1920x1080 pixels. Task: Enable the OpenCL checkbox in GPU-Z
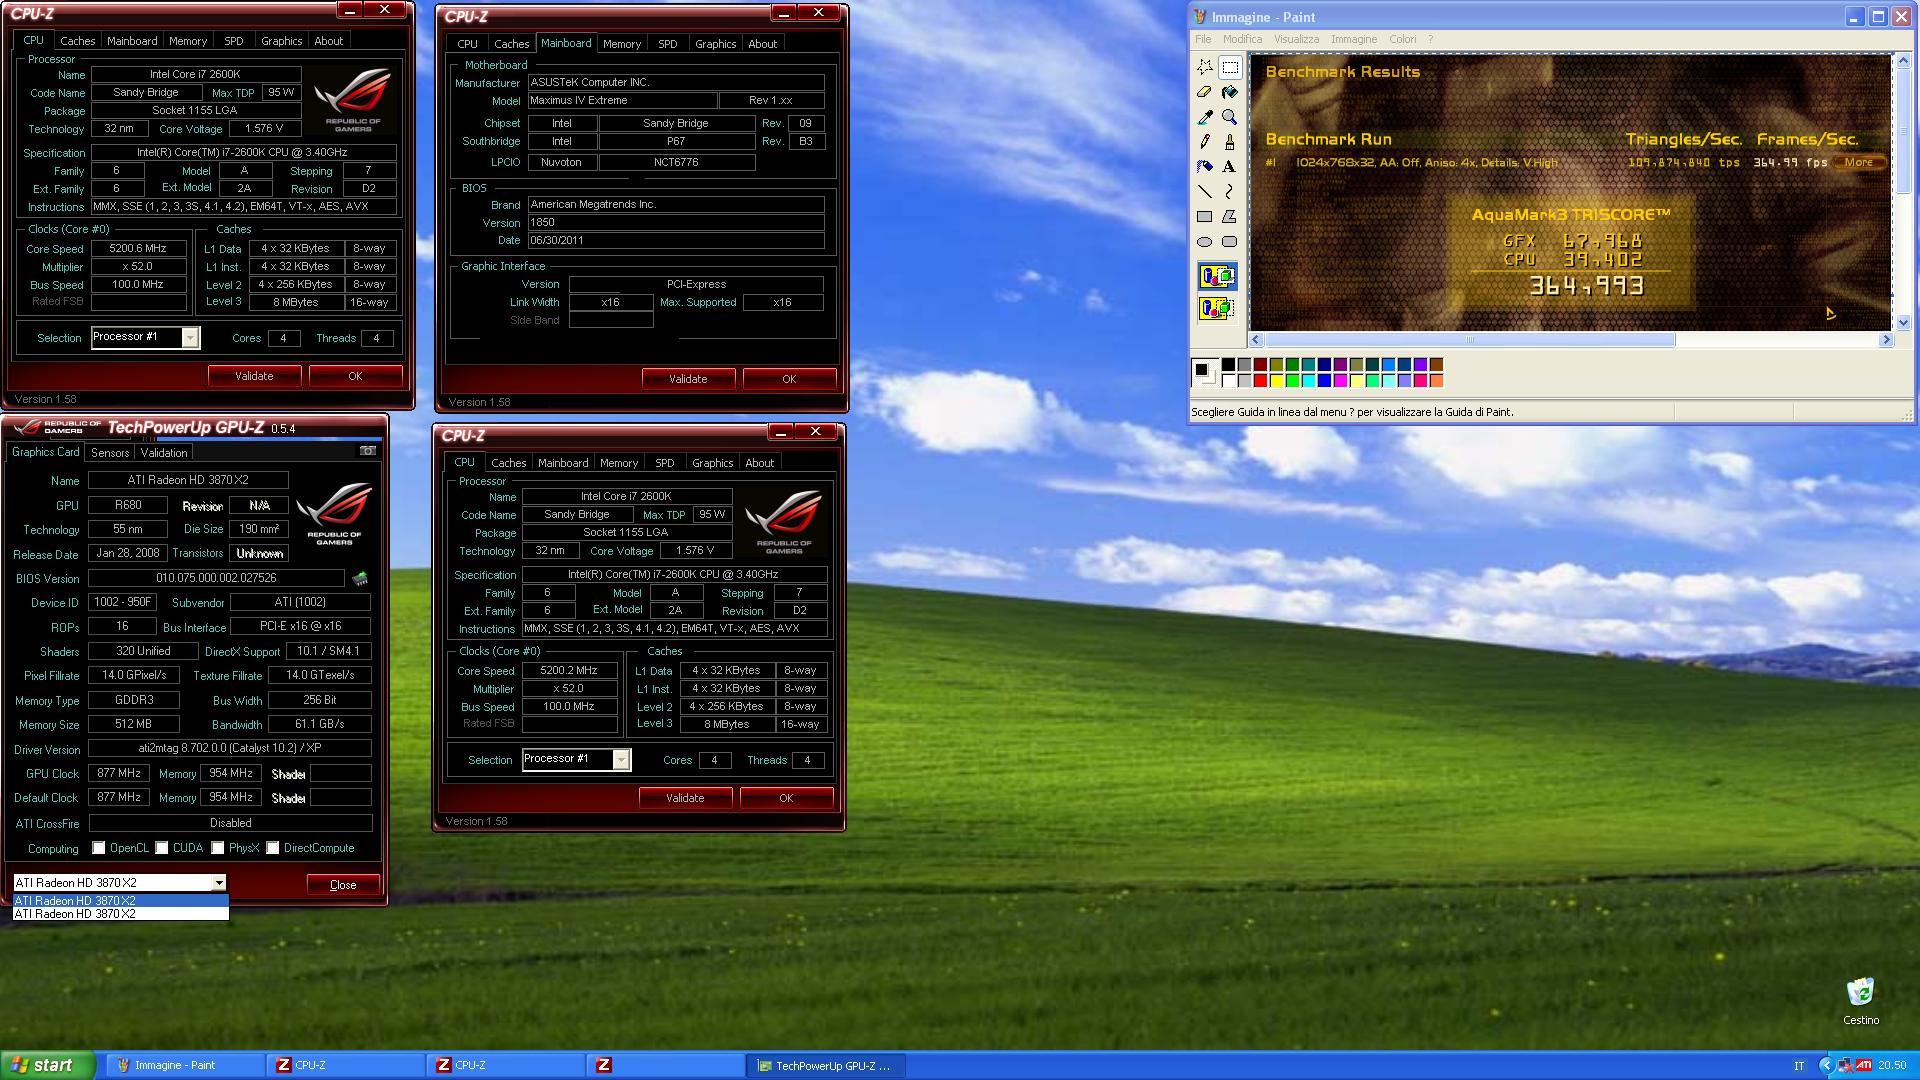(x=98, y=848)
